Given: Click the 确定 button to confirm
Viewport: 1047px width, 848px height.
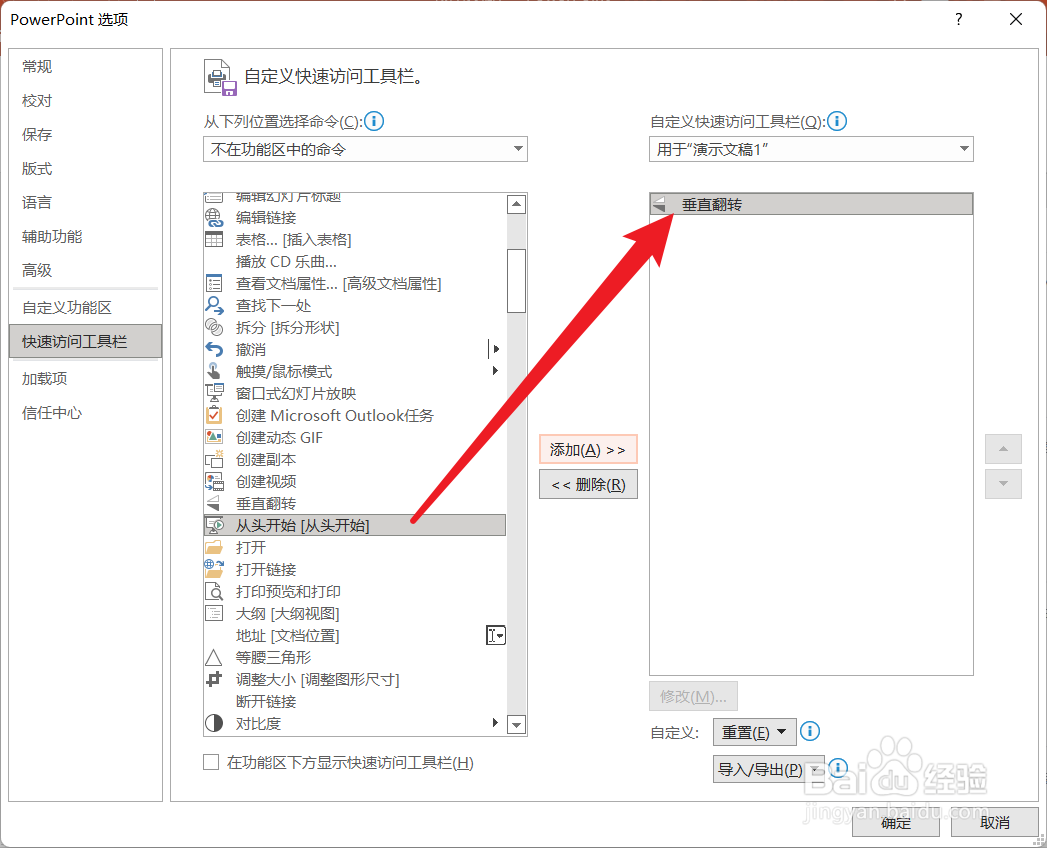Looking at the screenshot, I should 895,823.
